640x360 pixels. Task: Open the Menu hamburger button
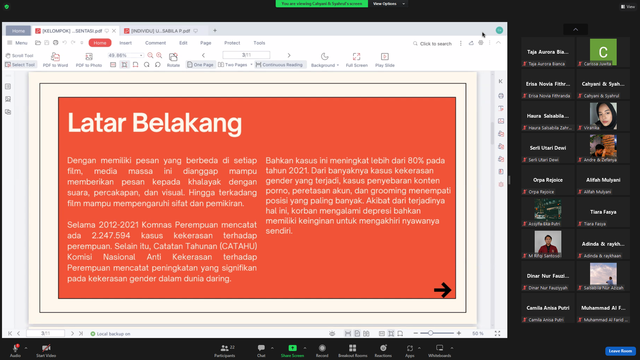(x=17, y=43)
